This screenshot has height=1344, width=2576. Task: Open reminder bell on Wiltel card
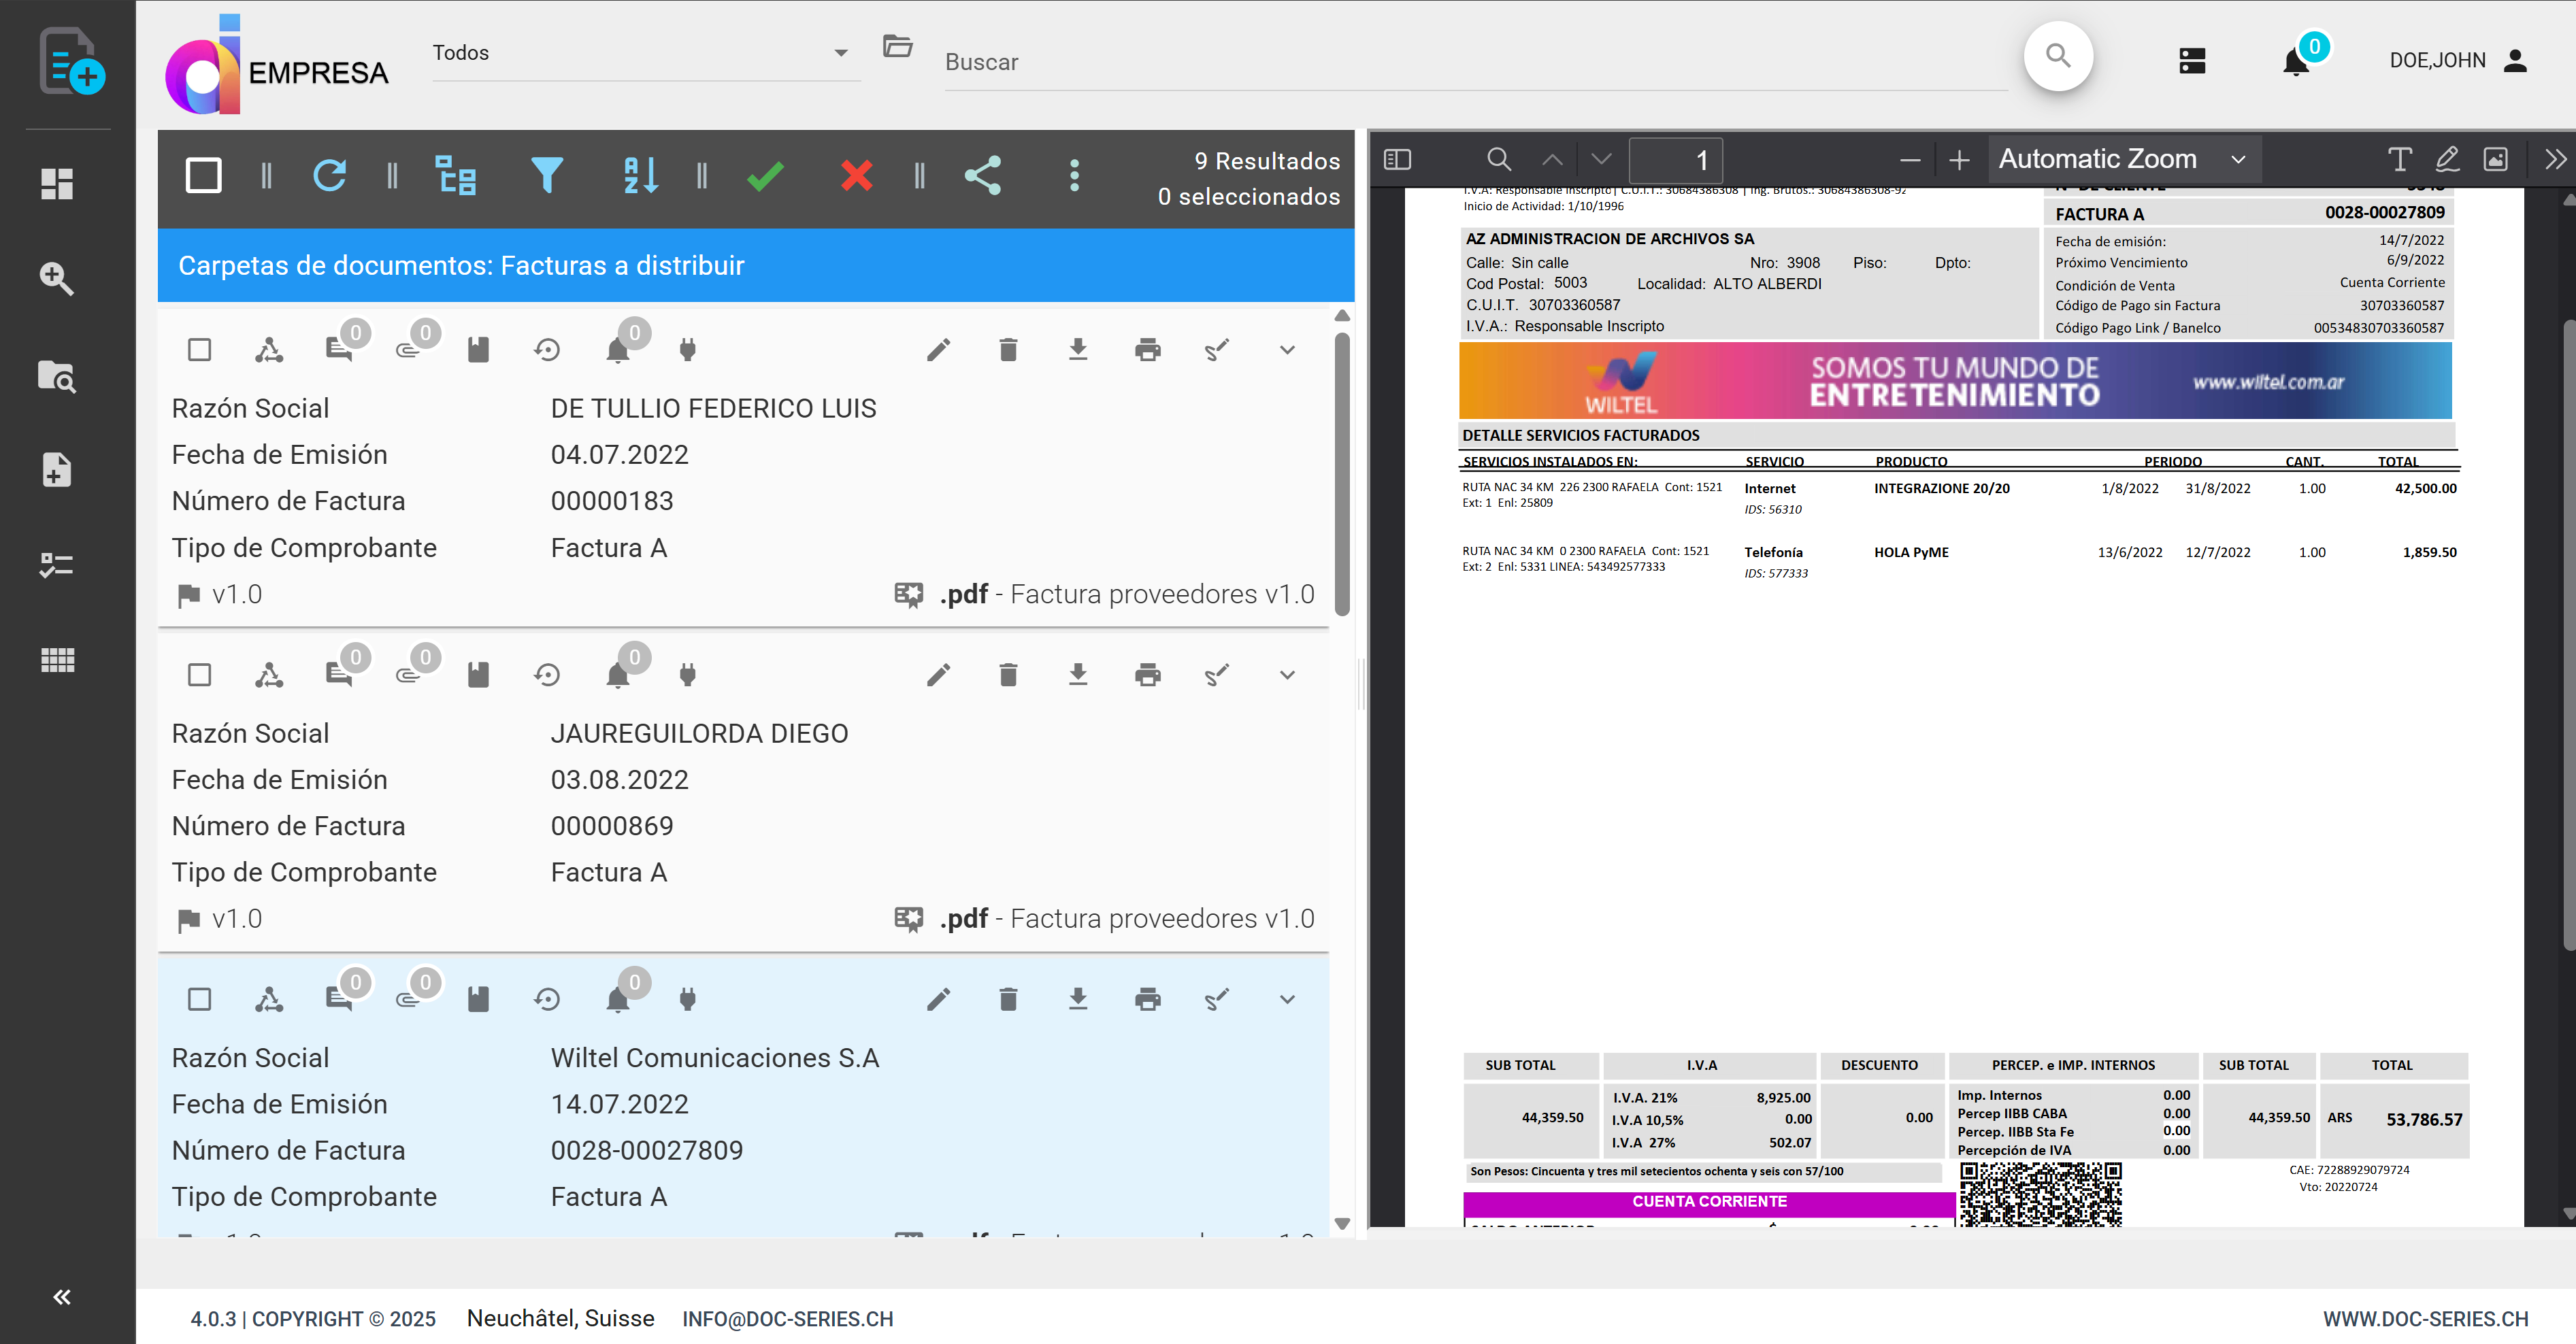(x=618, y=999)
